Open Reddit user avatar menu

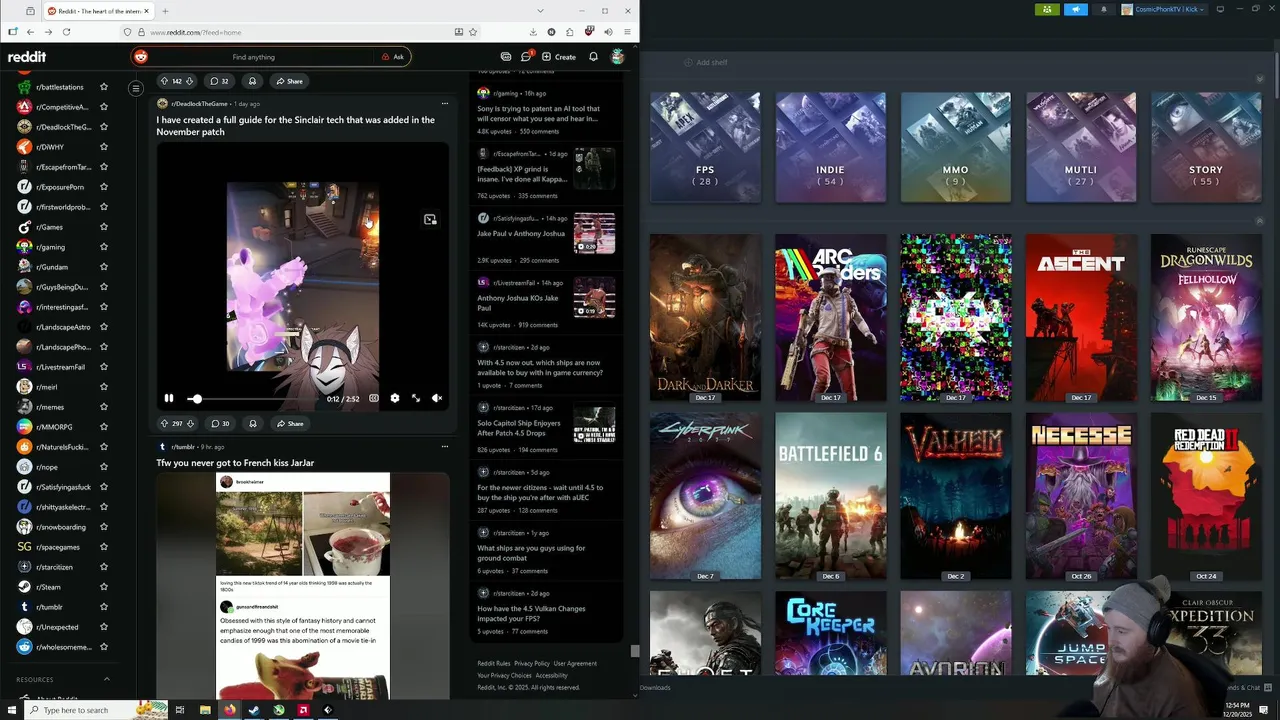(618, 57)
